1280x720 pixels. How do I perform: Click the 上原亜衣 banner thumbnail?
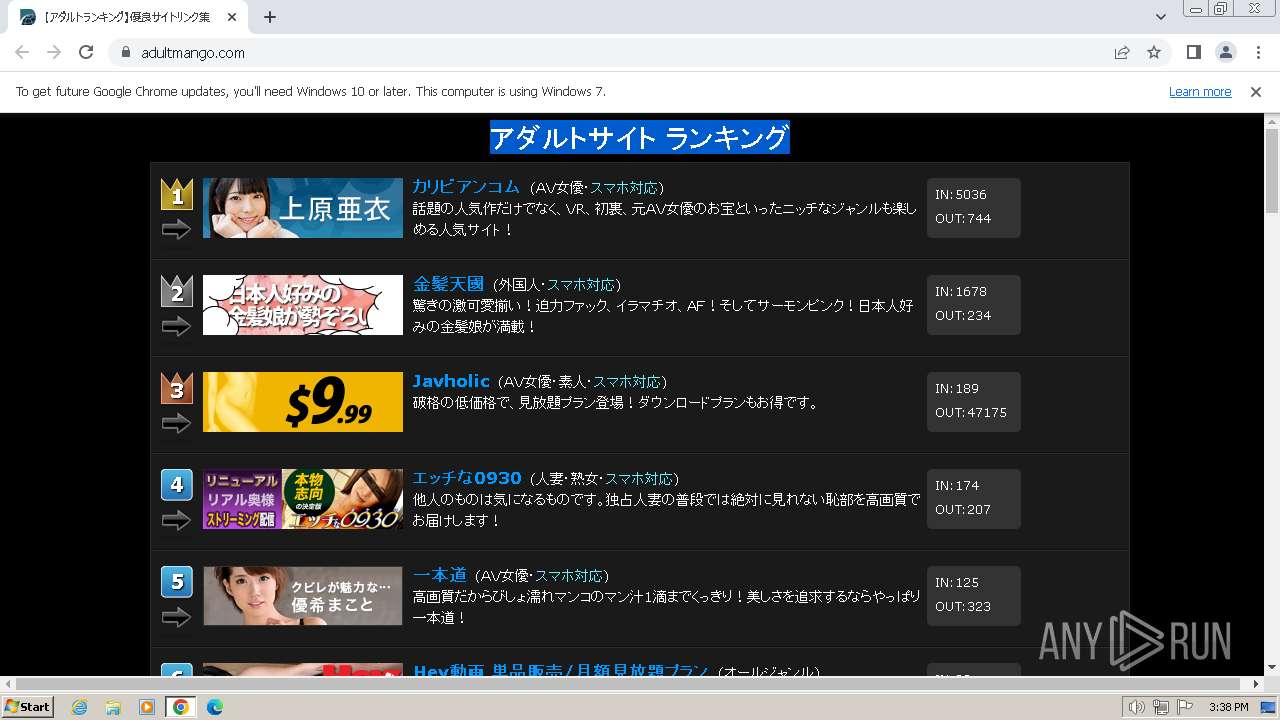(303, 208)
